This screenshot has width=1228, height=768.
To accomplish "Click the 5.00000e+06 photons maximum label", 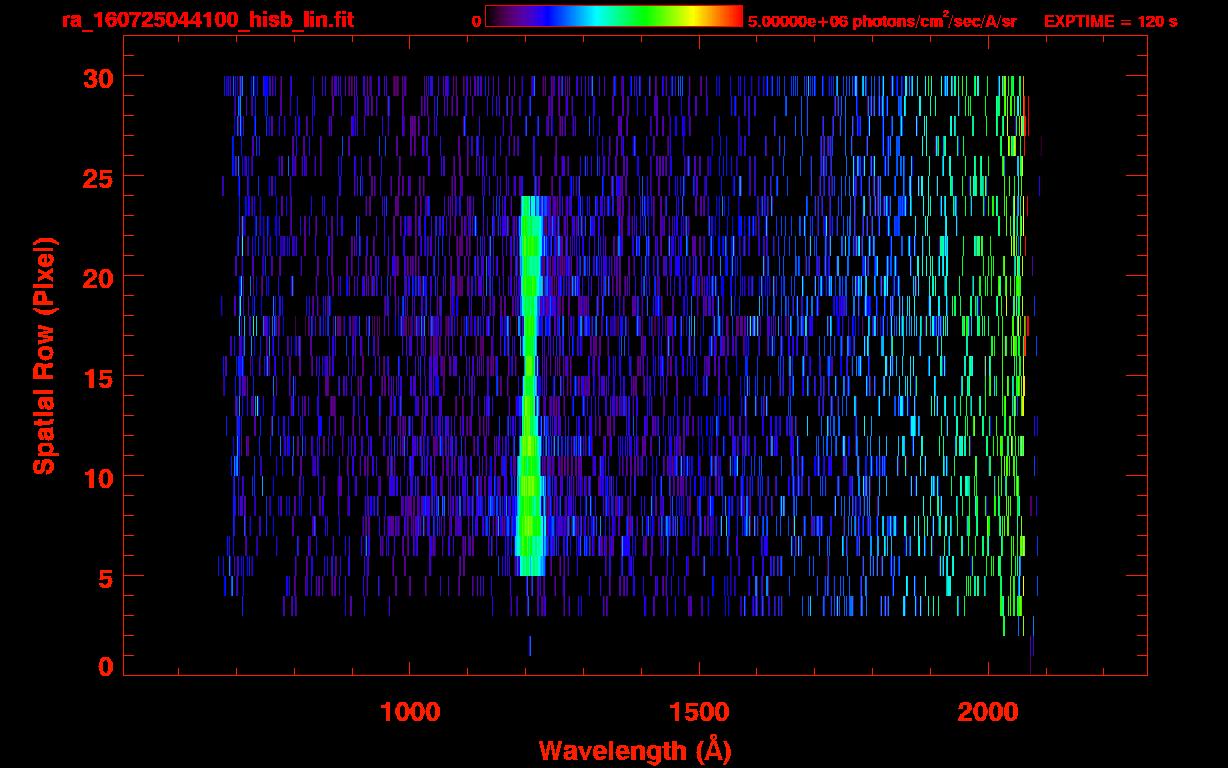I will click(x=881, y=21).
